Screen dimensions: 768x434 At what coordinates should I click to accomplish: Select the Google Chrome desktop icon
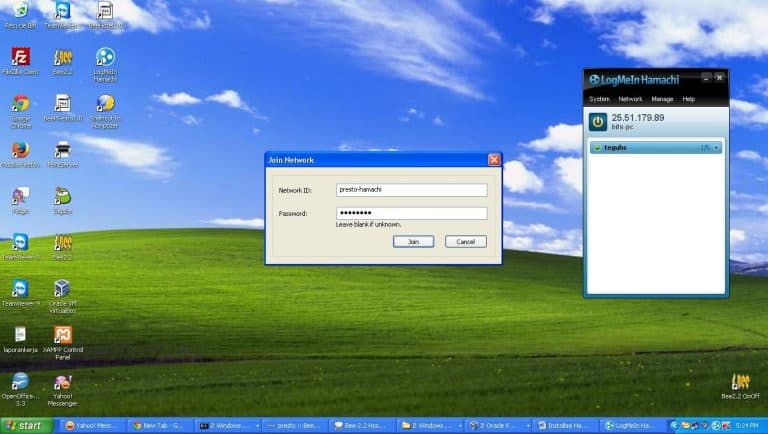pyautogui.click(x=20, y=105)
